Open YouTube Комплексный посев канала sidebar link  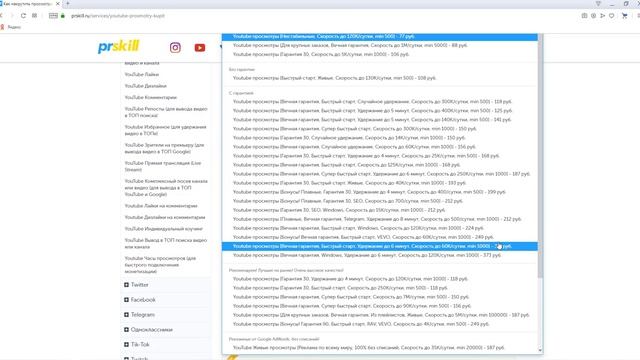pyautogui.click(x=166, y=187)
